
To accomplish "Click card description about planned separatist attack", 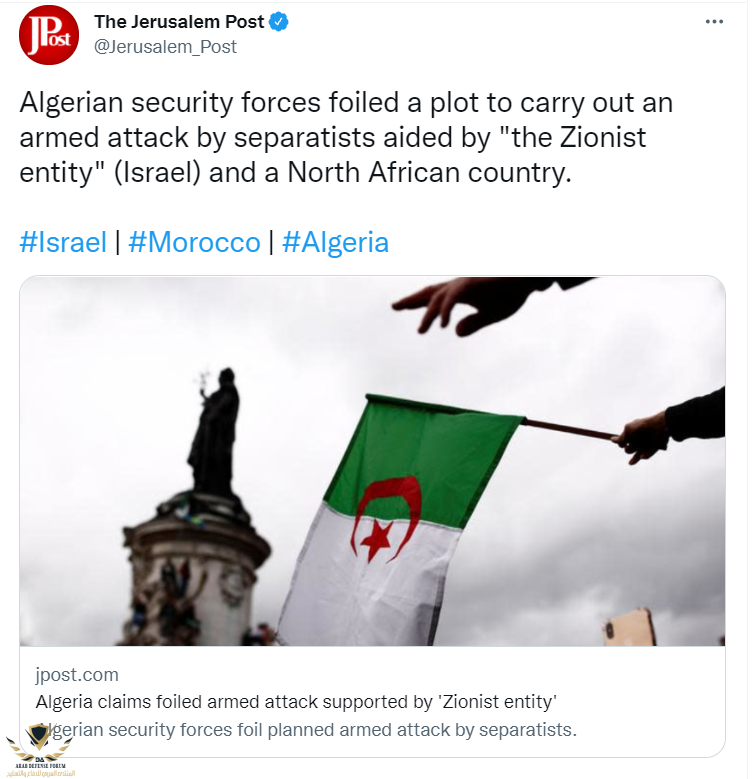I will point(310,729).
